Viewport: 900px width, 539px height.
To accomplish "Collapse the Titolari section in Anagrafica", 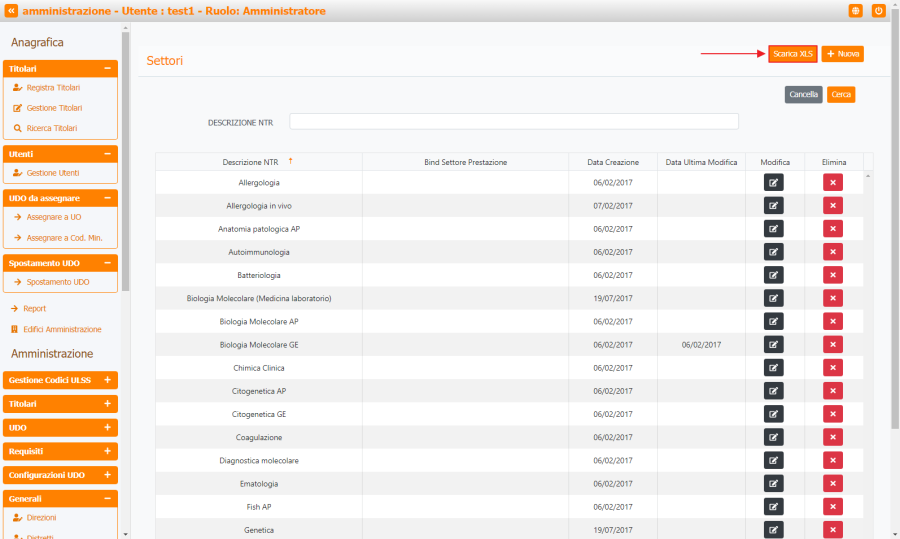I will [x=107, y=69].
